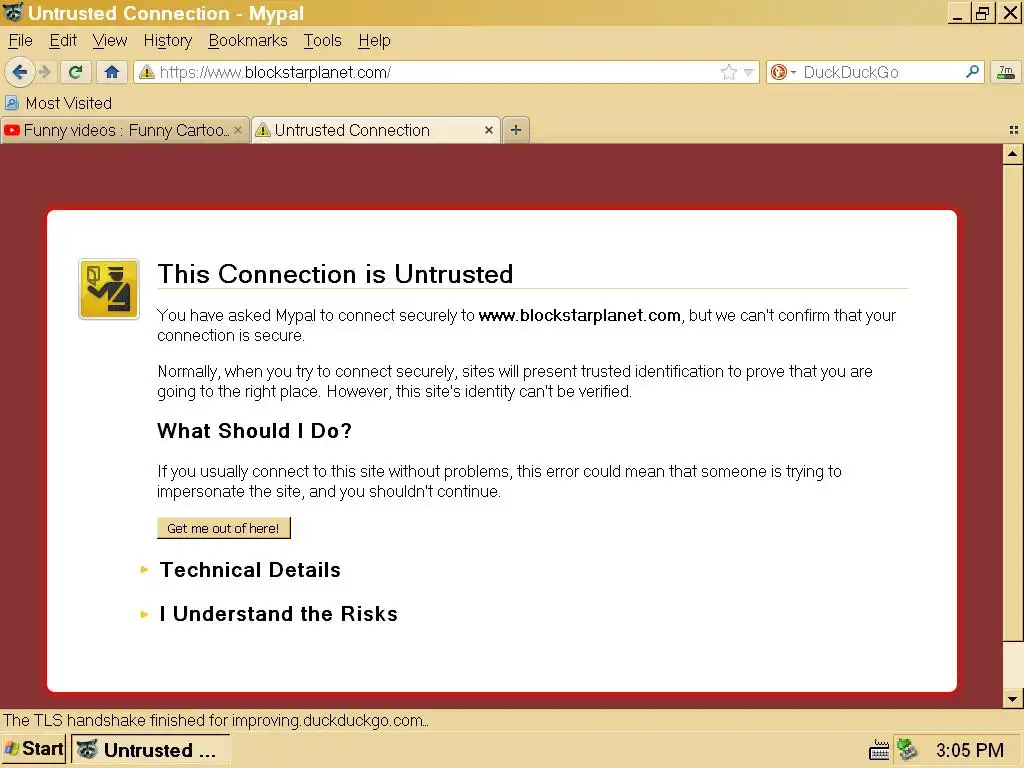
Task: Click the scrollbar down arrow
Action: click(x=1012, y=699)
